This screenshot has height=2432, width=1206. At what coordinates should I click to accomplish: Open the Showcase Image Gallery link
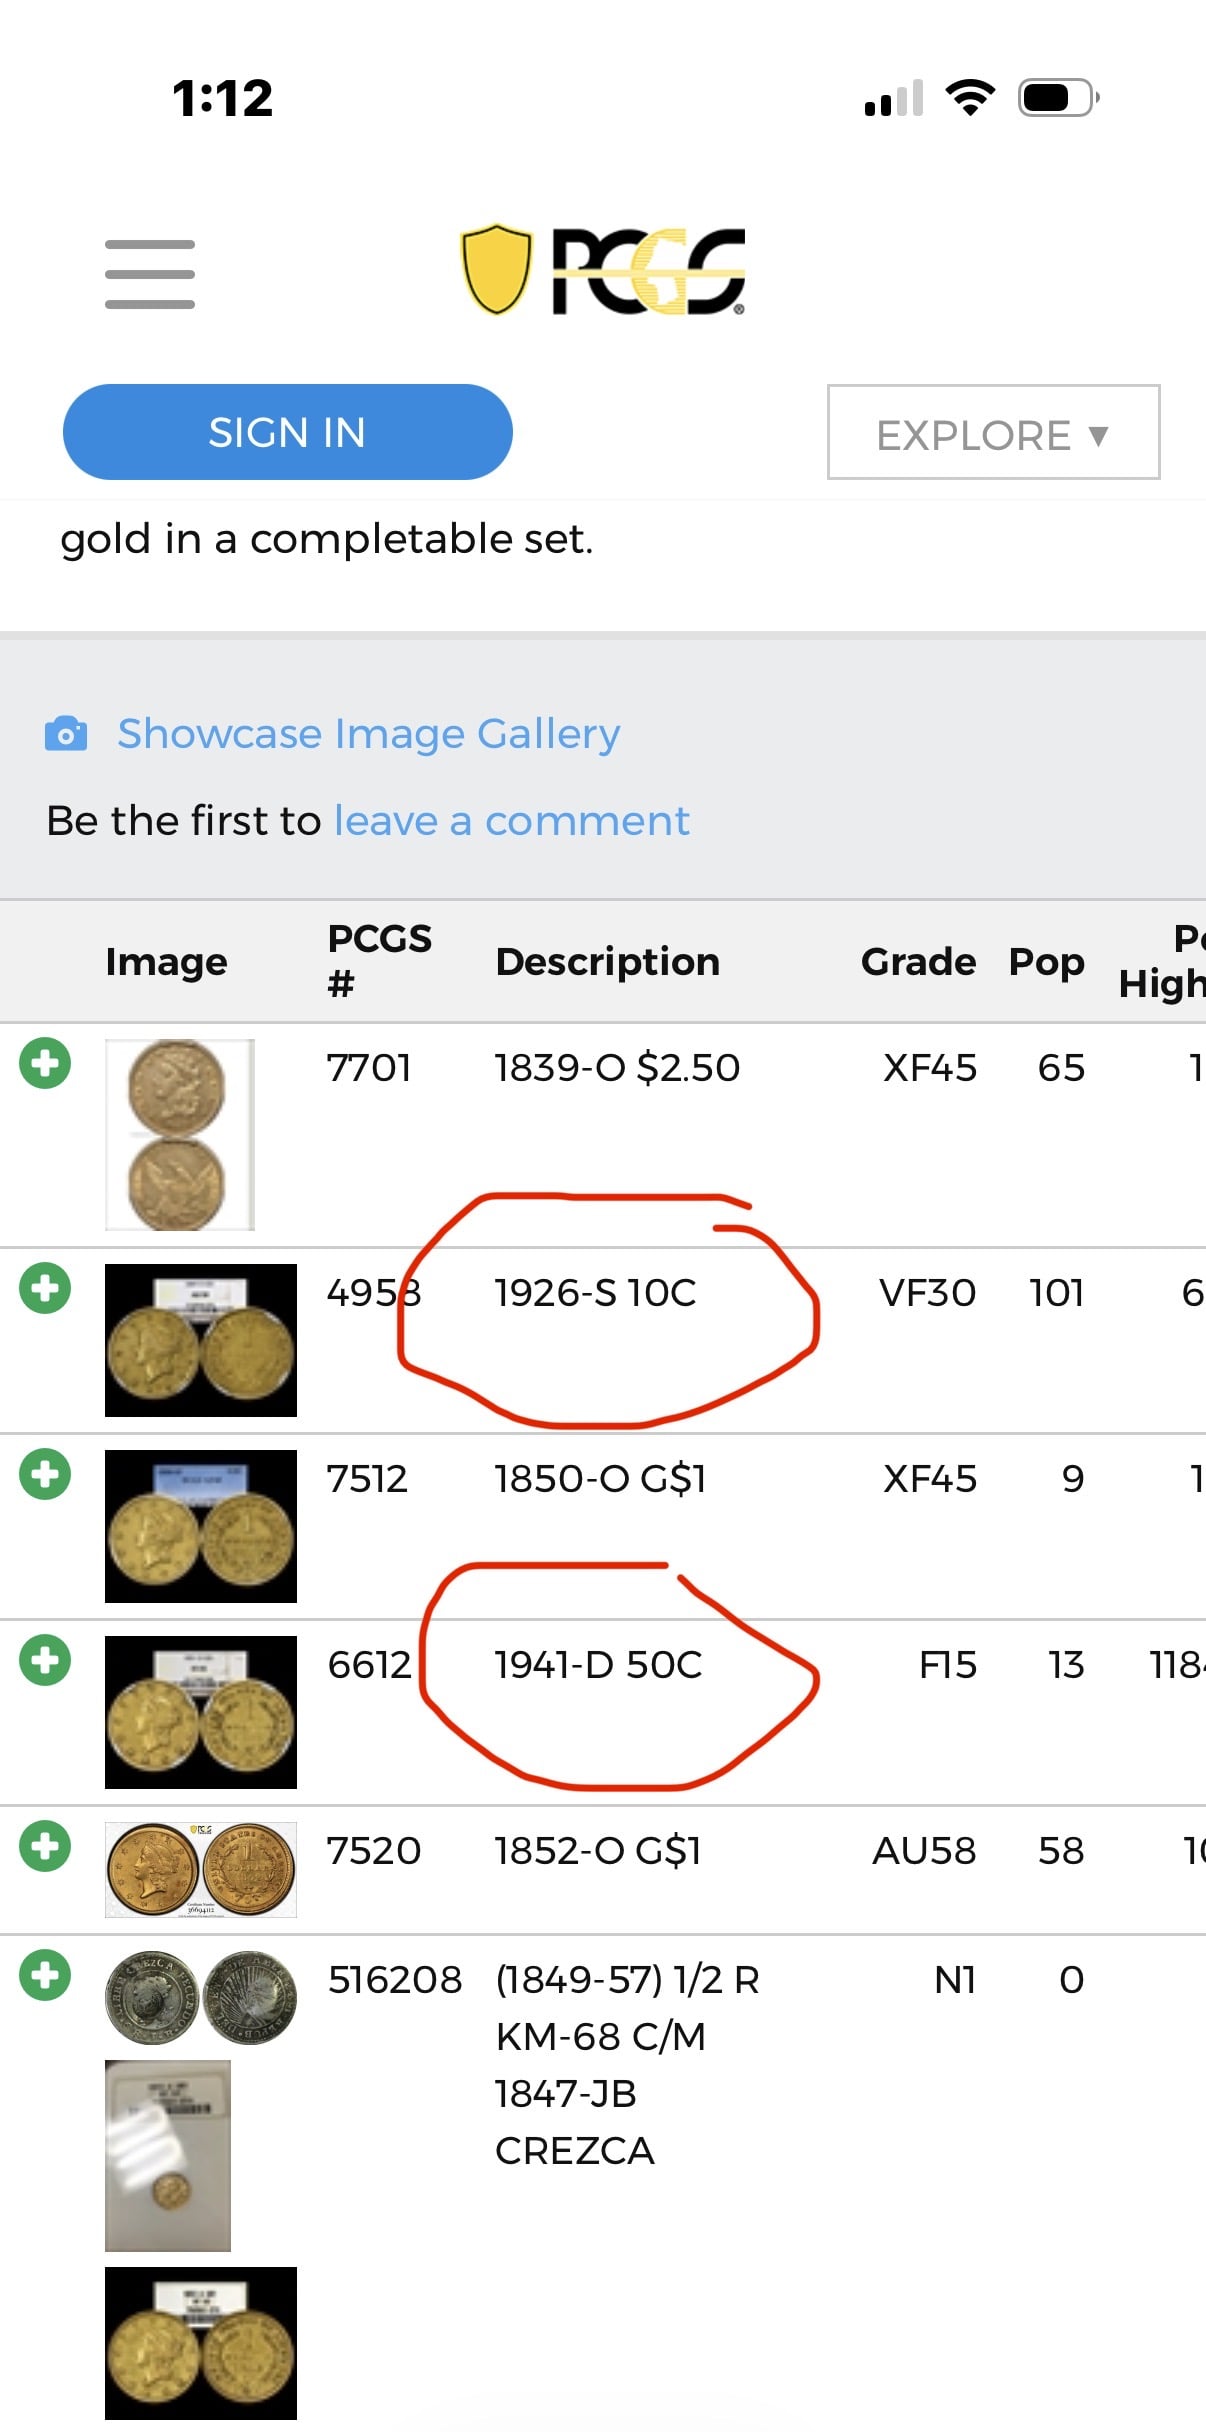pos(368,734)
